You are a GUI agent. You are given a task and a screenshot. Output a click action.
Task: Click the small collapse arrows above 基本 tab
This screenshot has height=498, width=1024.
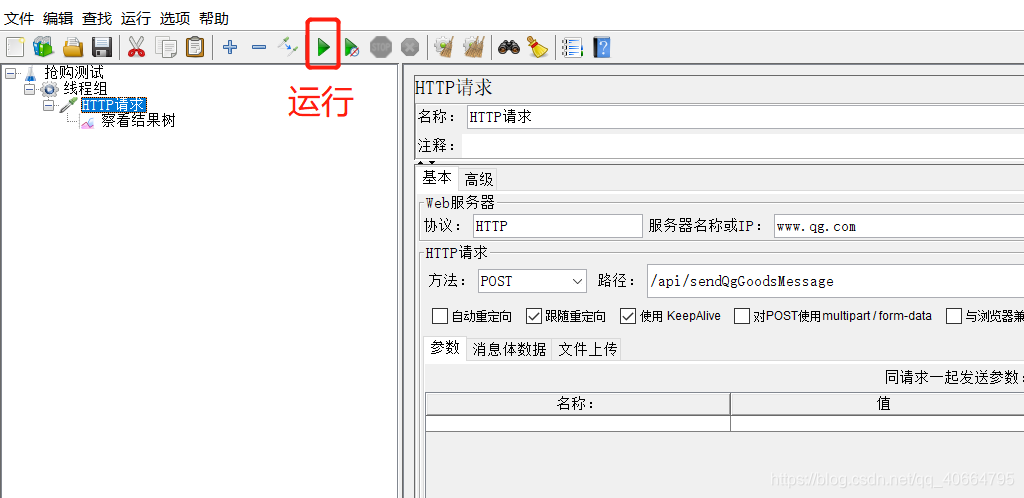426,162
